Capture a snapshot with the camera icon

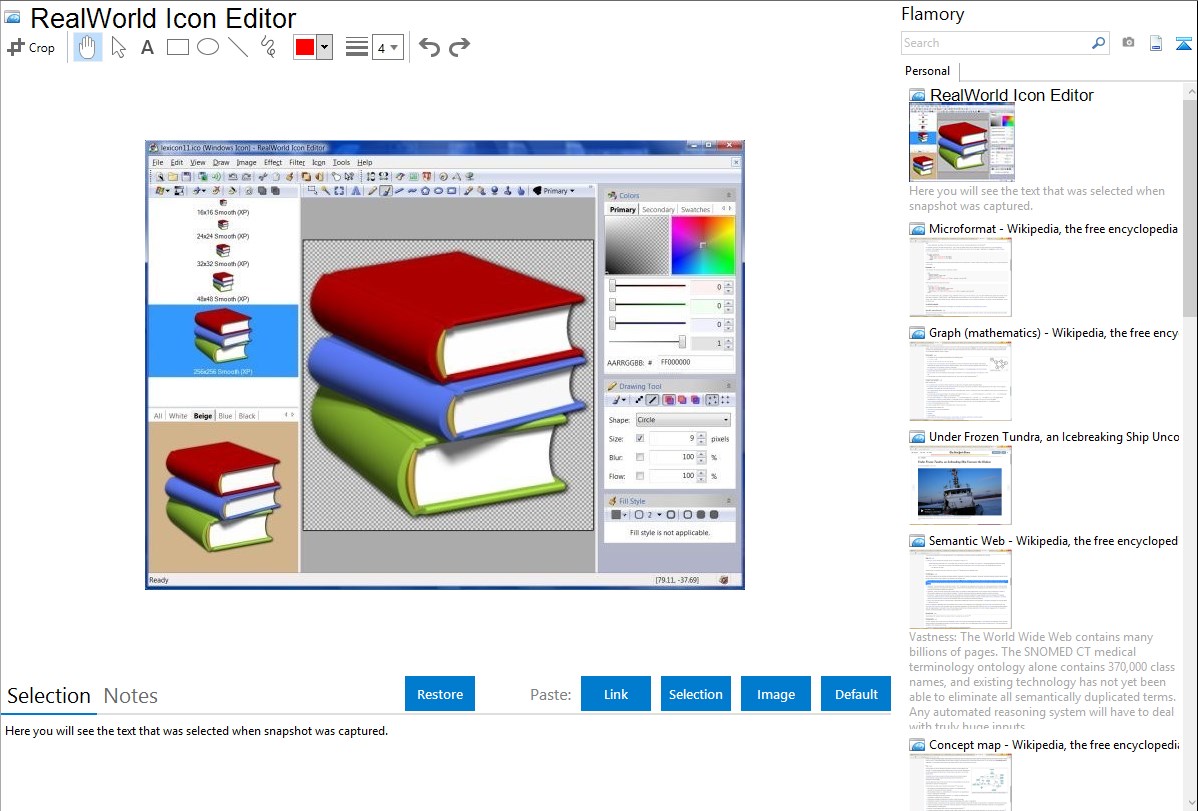click(1128, 43)
